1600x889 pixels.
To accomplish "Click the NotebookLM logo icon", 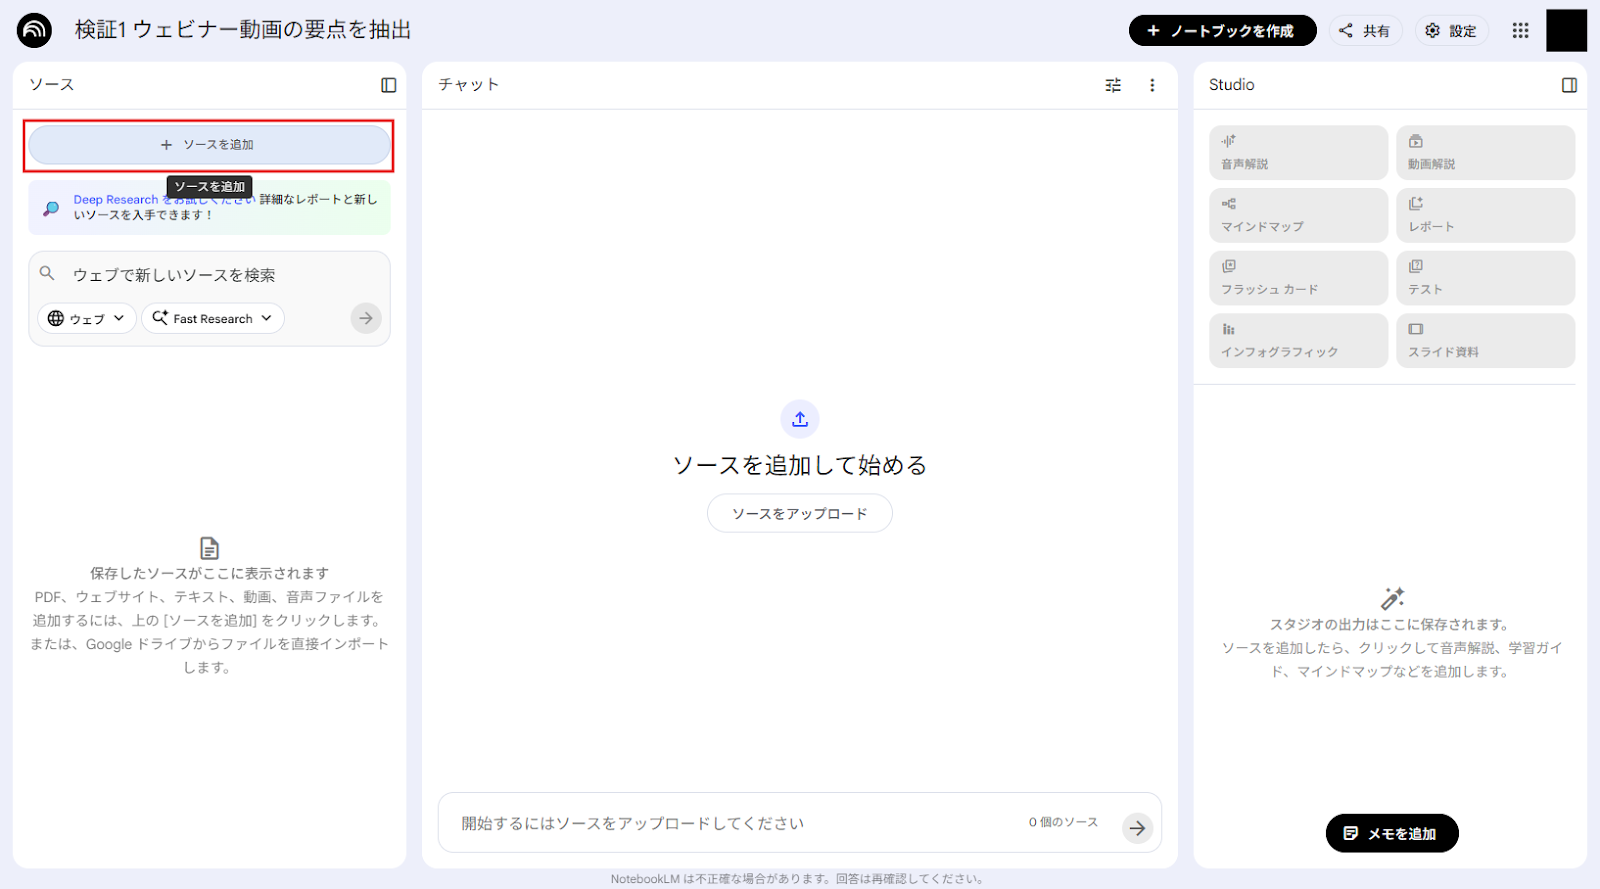I will point(34,30).
